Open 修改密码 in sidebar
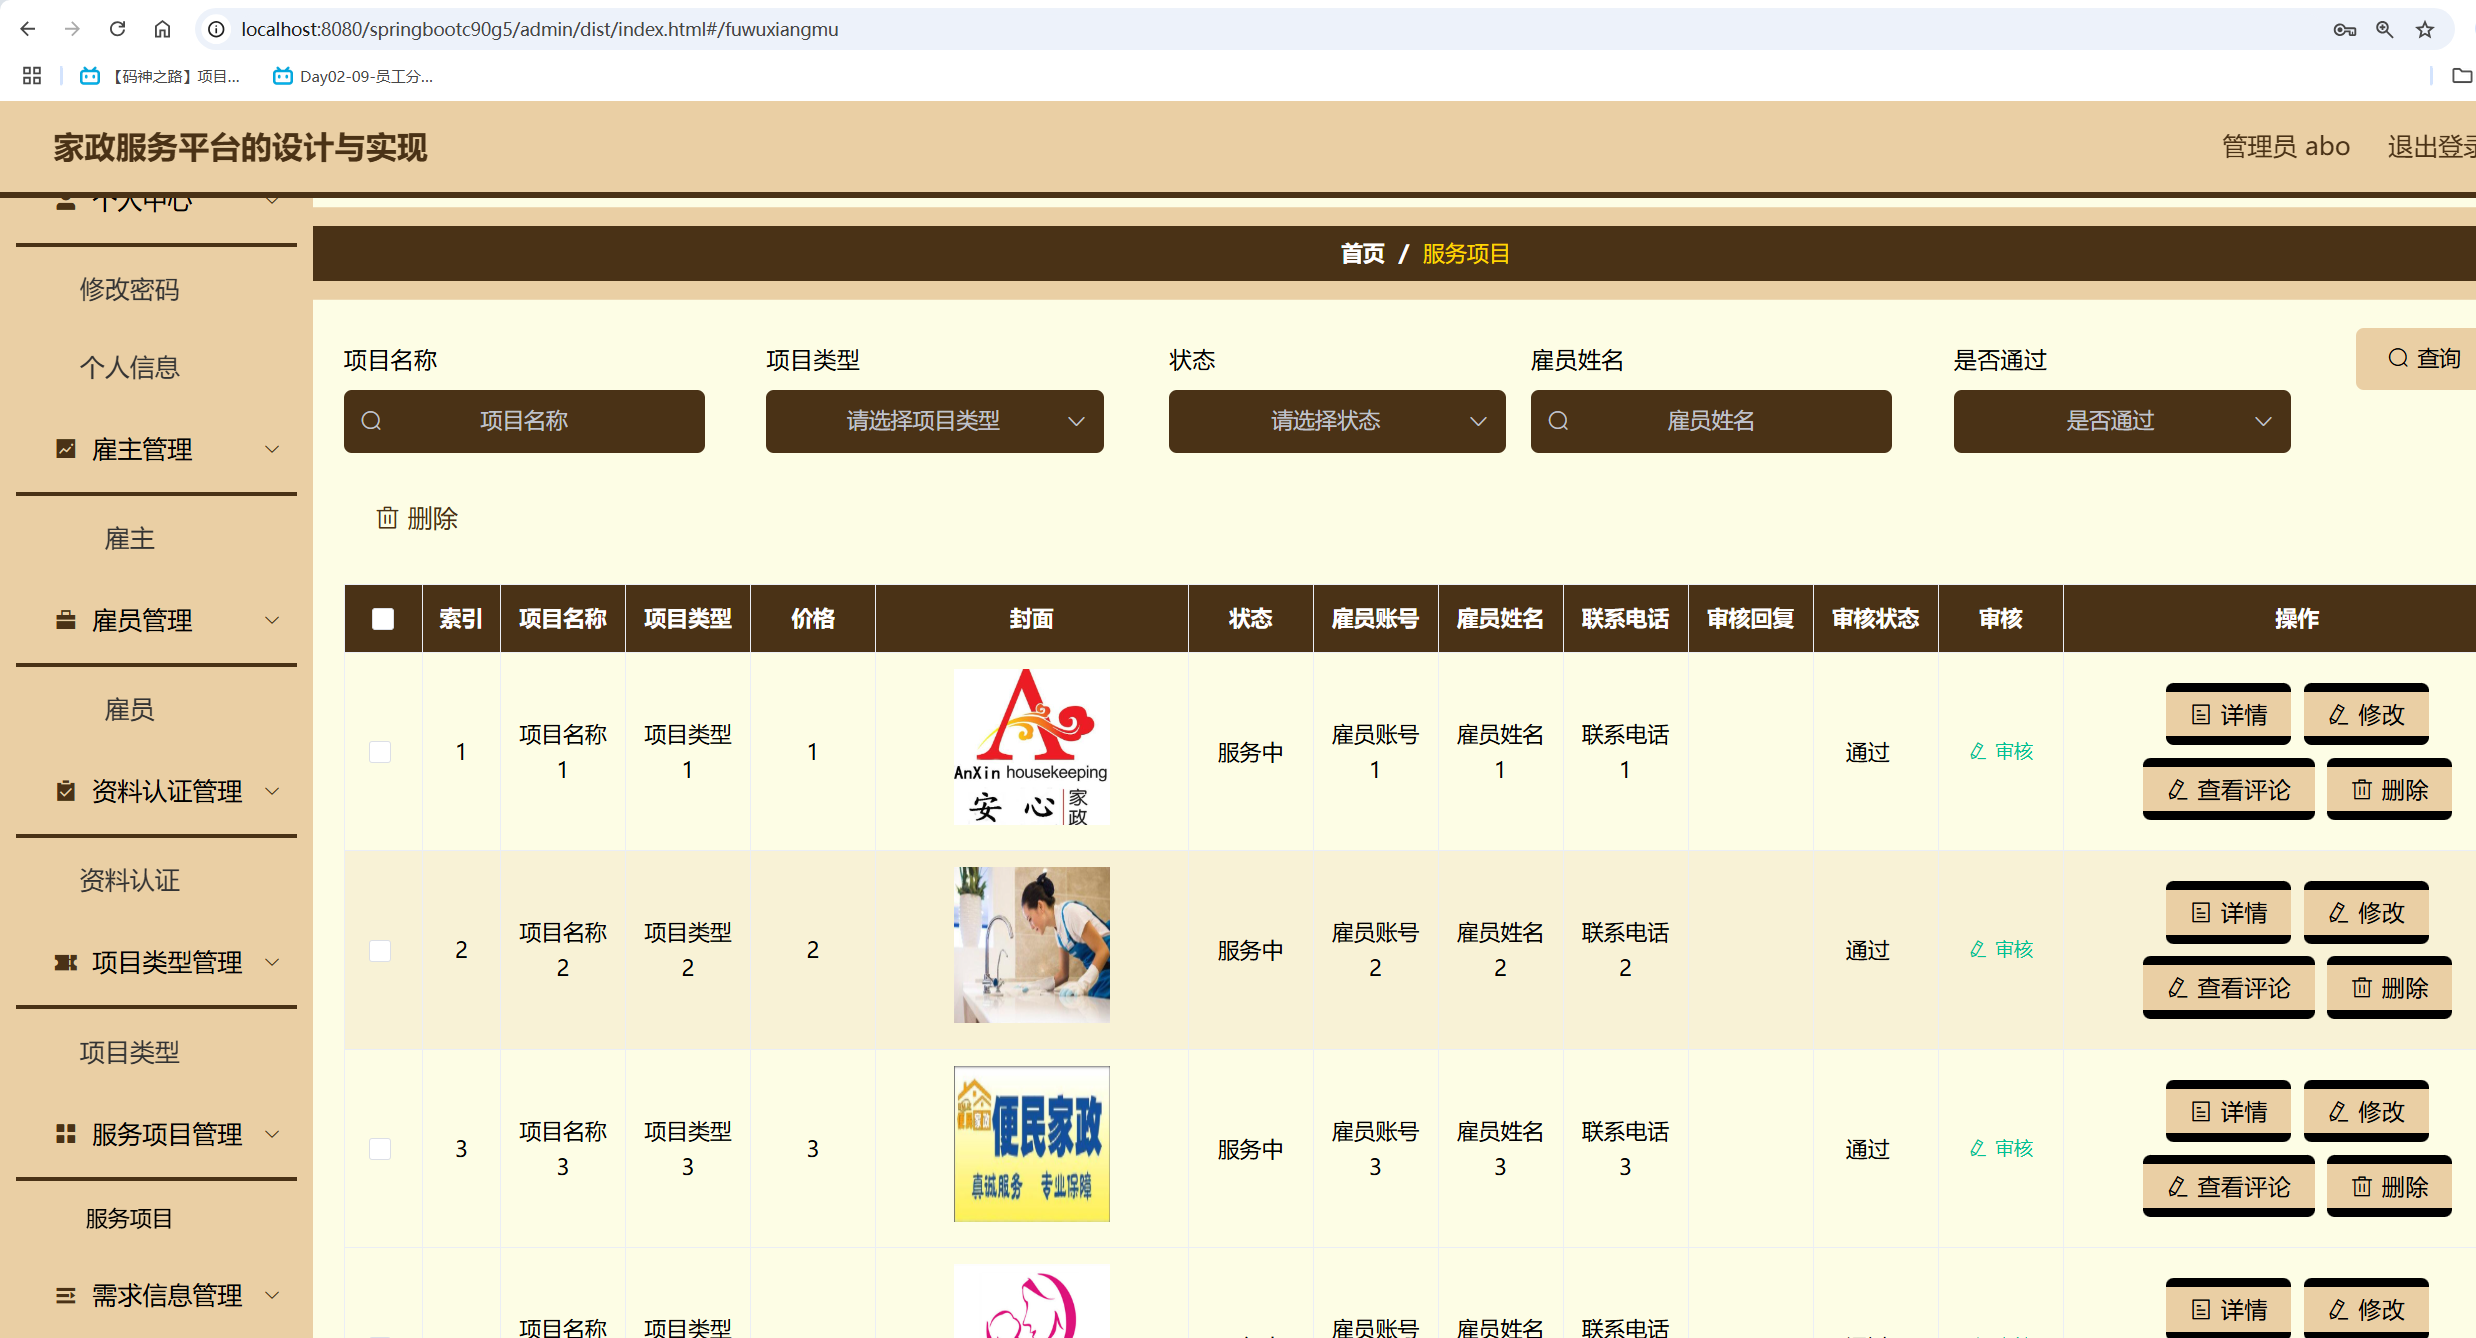The image size is (2476, 1338). pos(130,289)
